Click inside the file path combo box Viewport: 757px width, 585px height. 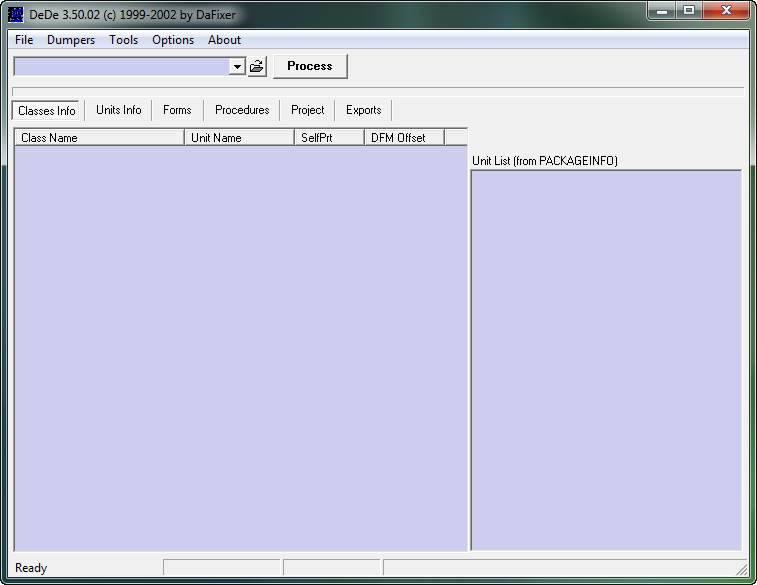tap(122, 66)
